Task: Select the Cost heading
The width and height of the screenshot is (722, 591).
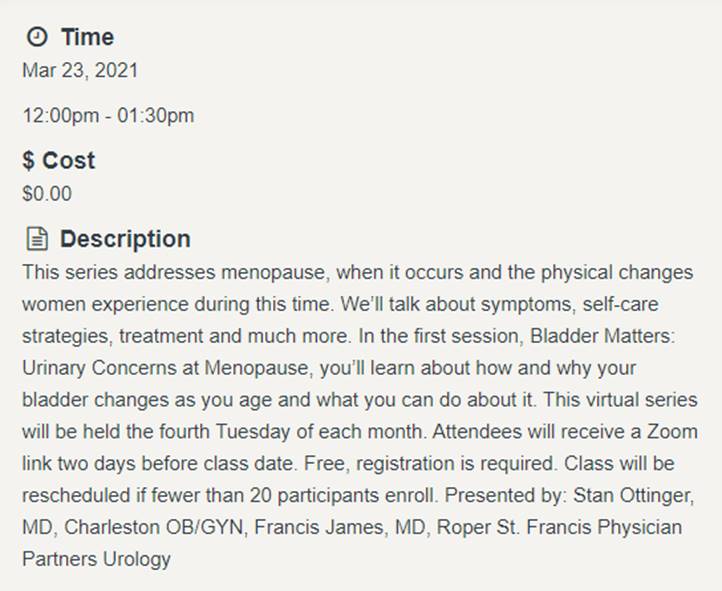Action: click(69, 161)
